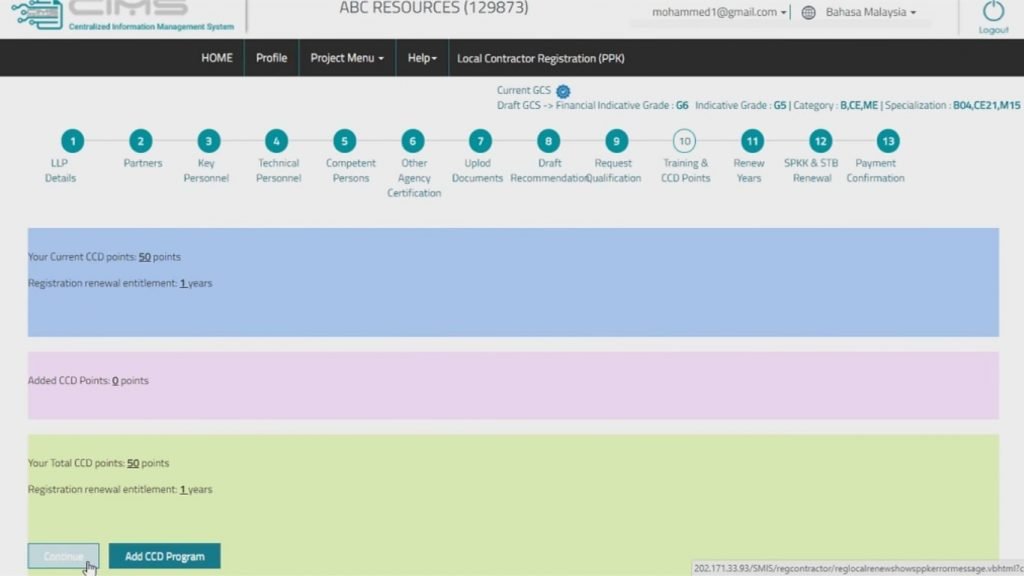The height and width of the screenshot is (576, 1024).
Task: Expand the Help dropdown
Action: click(422, 58)
